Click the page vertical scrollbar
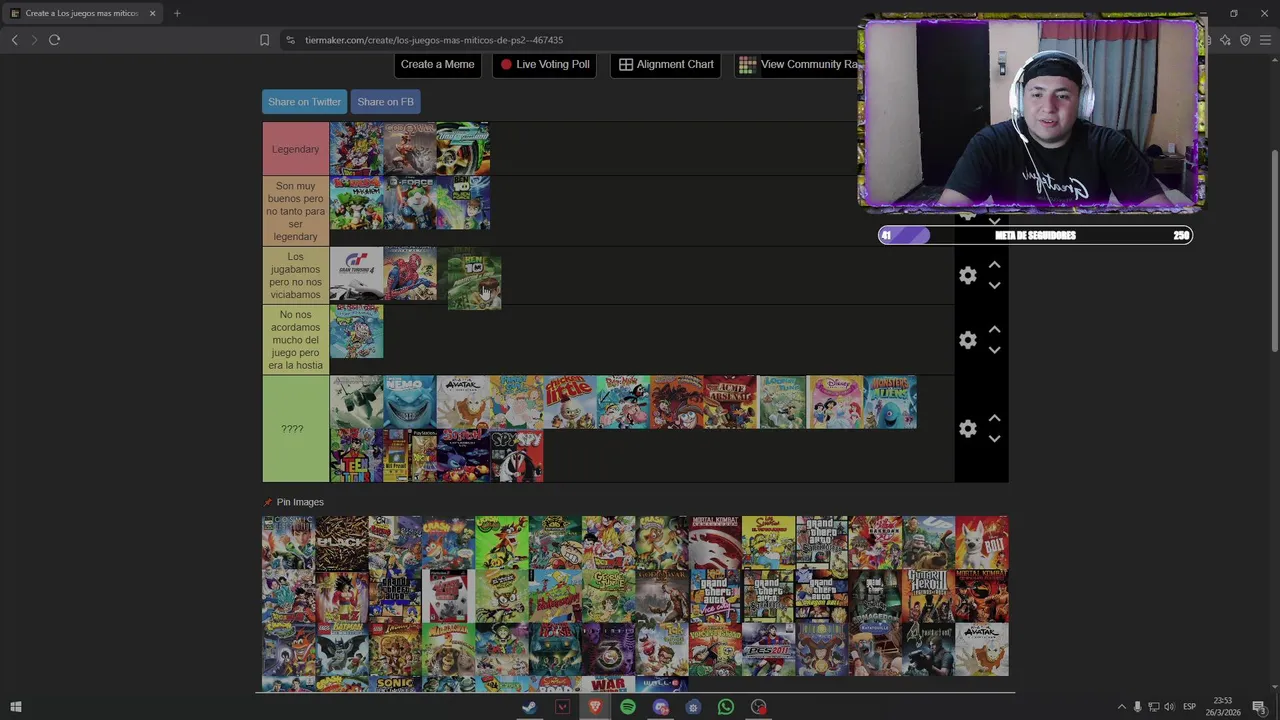Image resolution: width=1280 pixels, height=720 pixels. pyautogui.click(x=1274, y=250)
